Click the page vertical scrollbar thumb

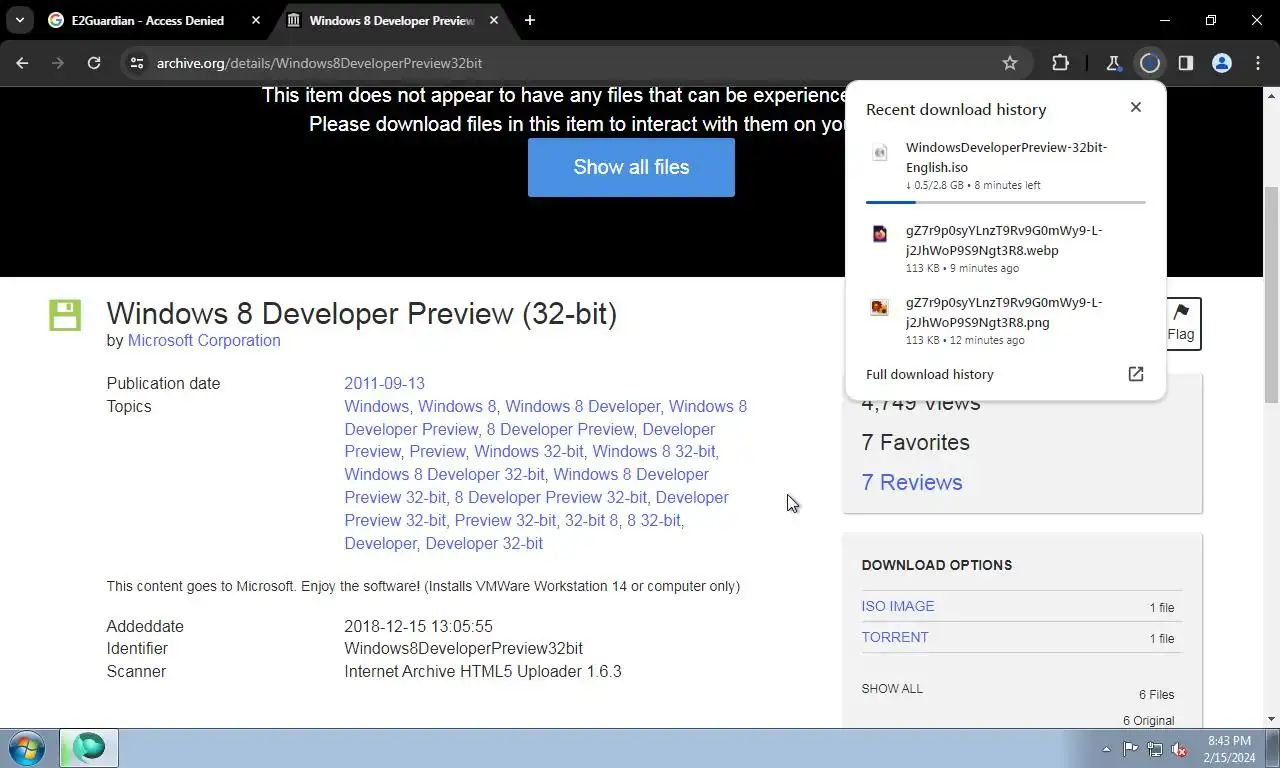tap(1271, 296)
